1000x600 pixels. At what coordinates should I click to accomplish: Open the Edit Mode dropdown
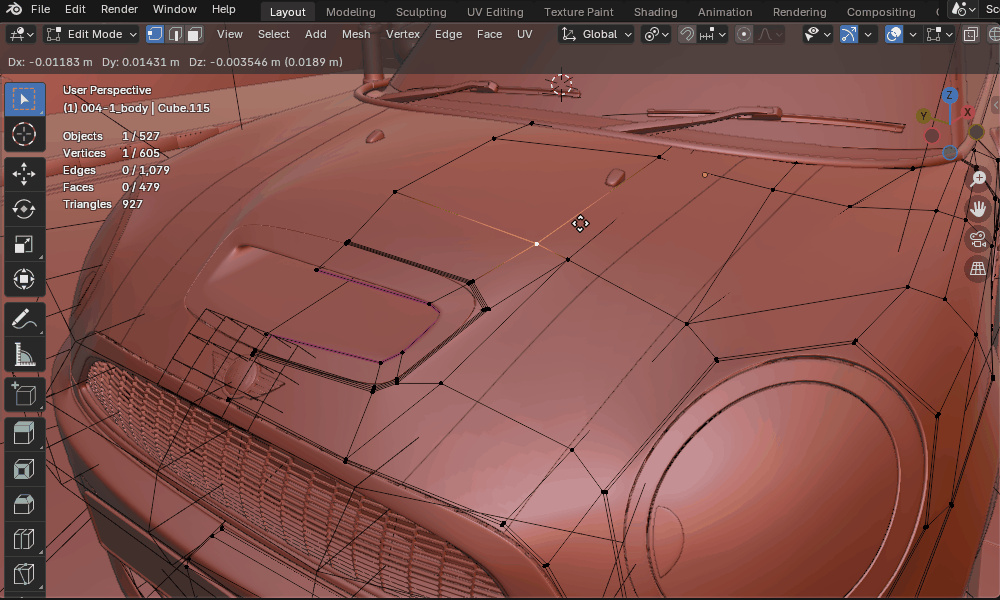[92, 34]
